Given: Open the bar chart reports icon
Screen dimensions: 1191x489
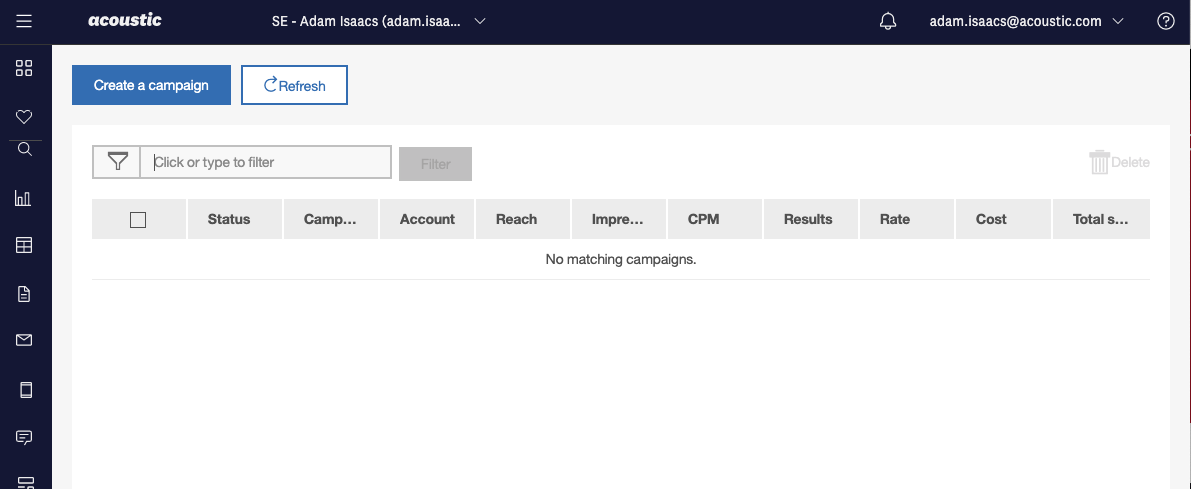Looking at the screenshot, I should point(25,198).
